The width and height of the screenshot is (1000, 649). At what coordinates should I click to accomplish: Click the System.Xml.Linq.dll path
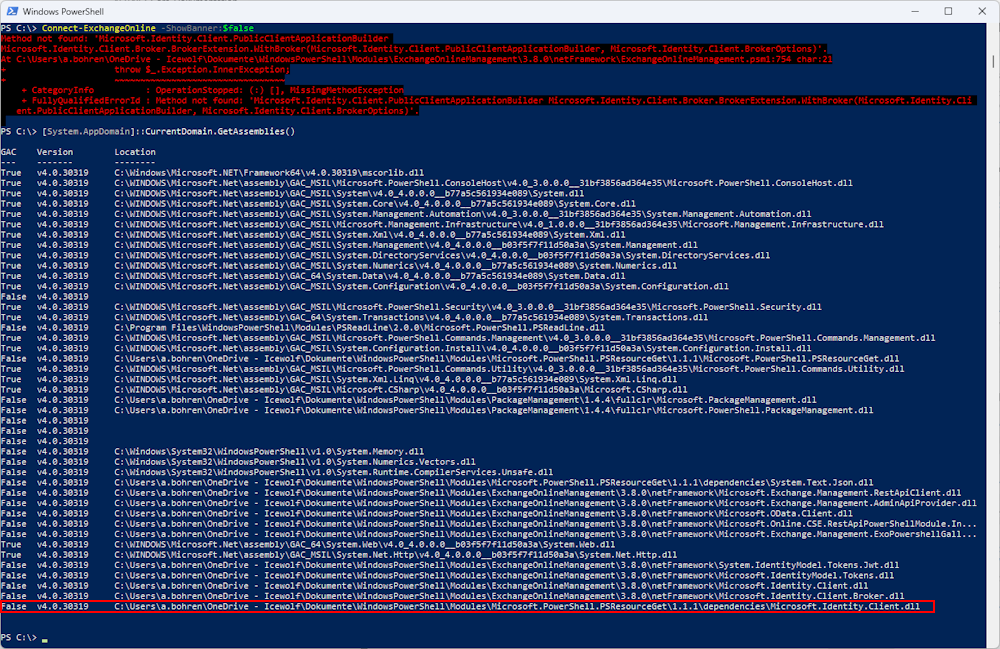(395, 379)
